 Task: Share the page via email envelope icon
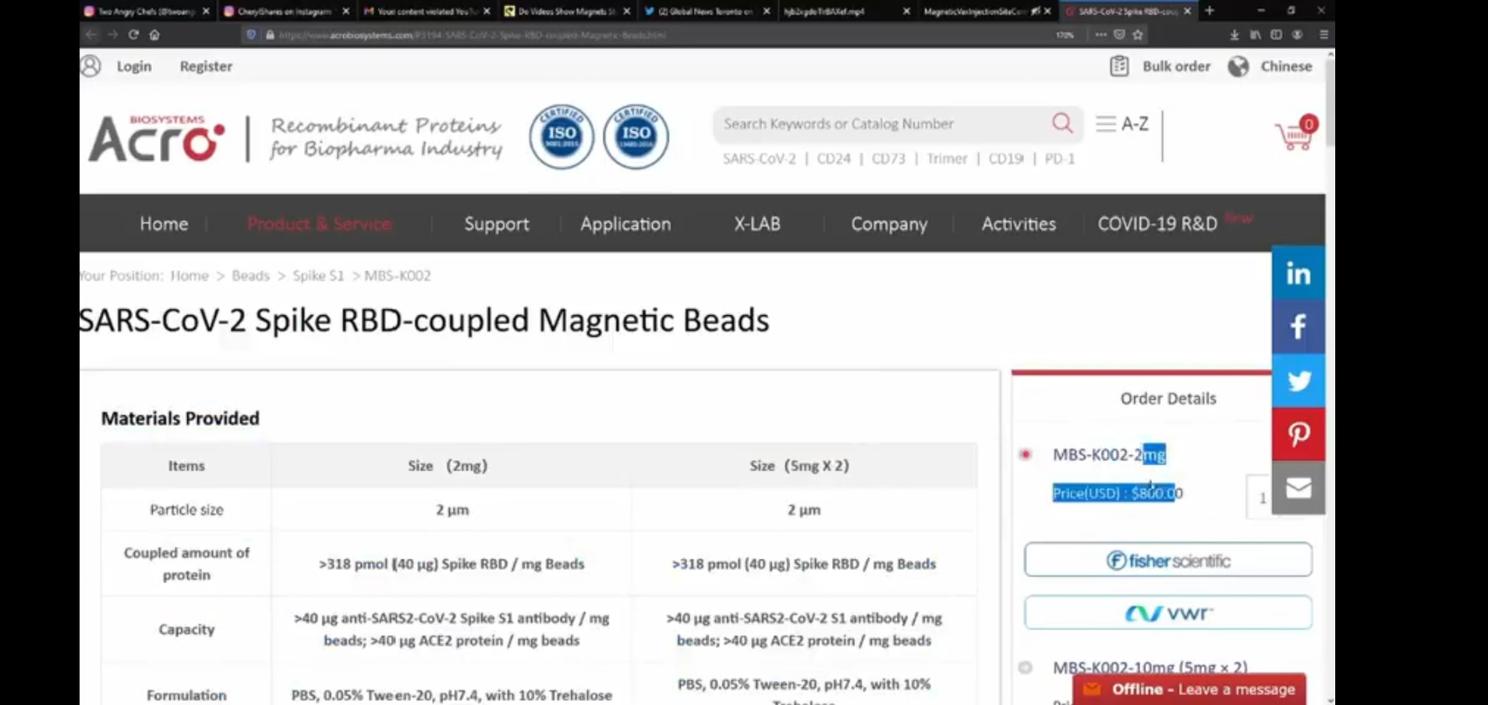(x=1298, y=488)
